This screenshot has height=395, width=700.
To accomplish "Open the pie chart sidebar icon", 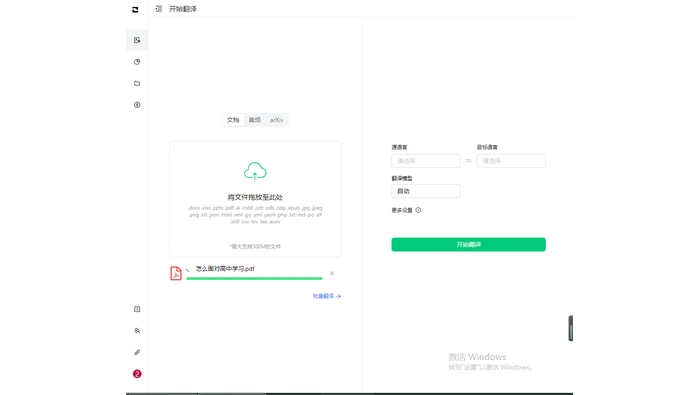I will [x=137, y=62].
